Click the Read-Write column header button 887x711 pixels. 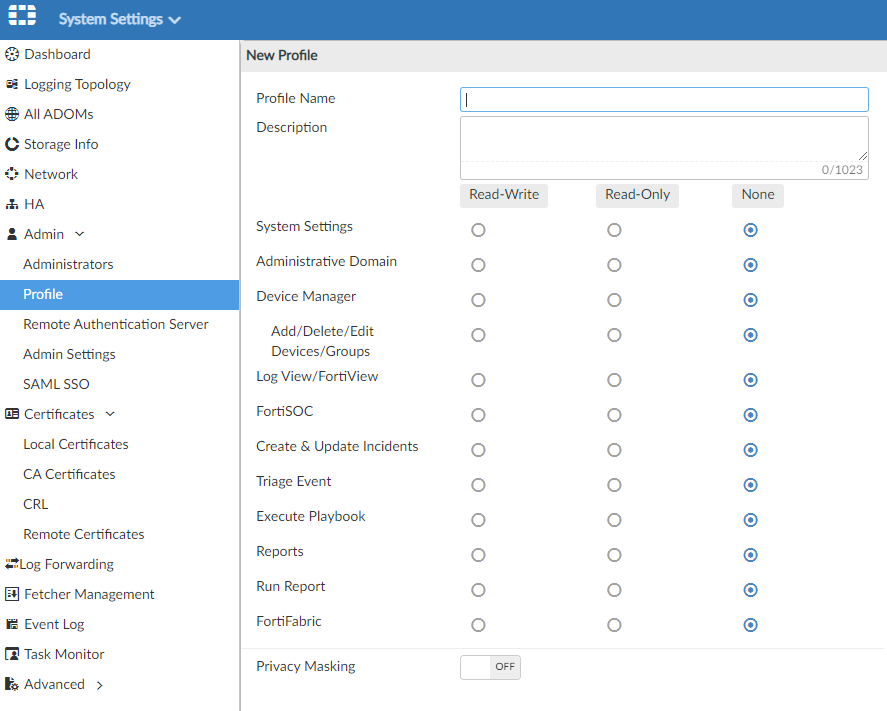click(x=504, y=195)
